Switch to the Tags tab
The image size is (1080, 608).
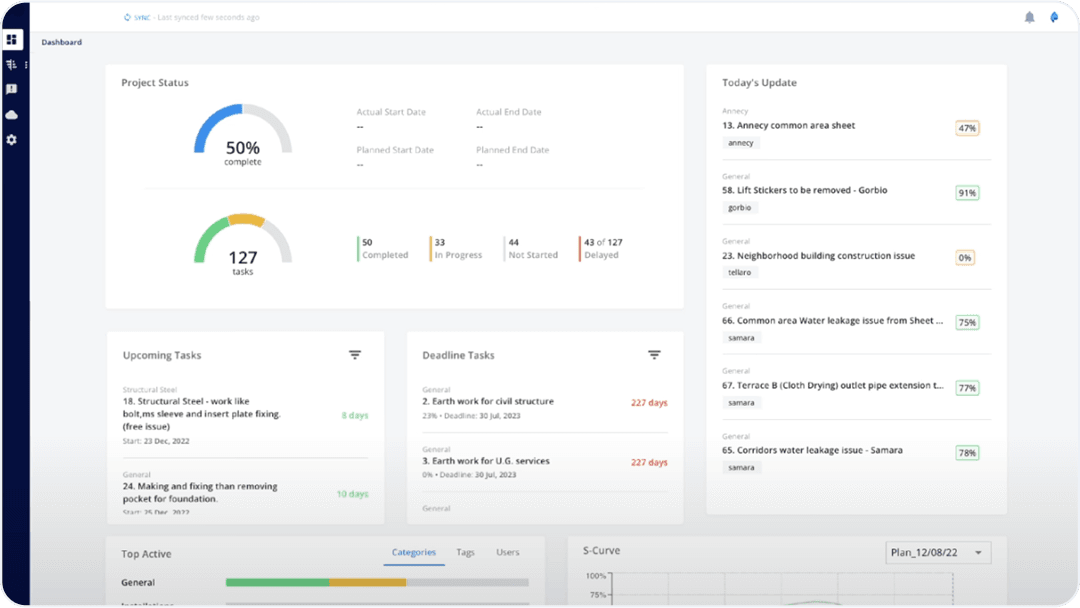pyautogui.click(x=465, y=552)
